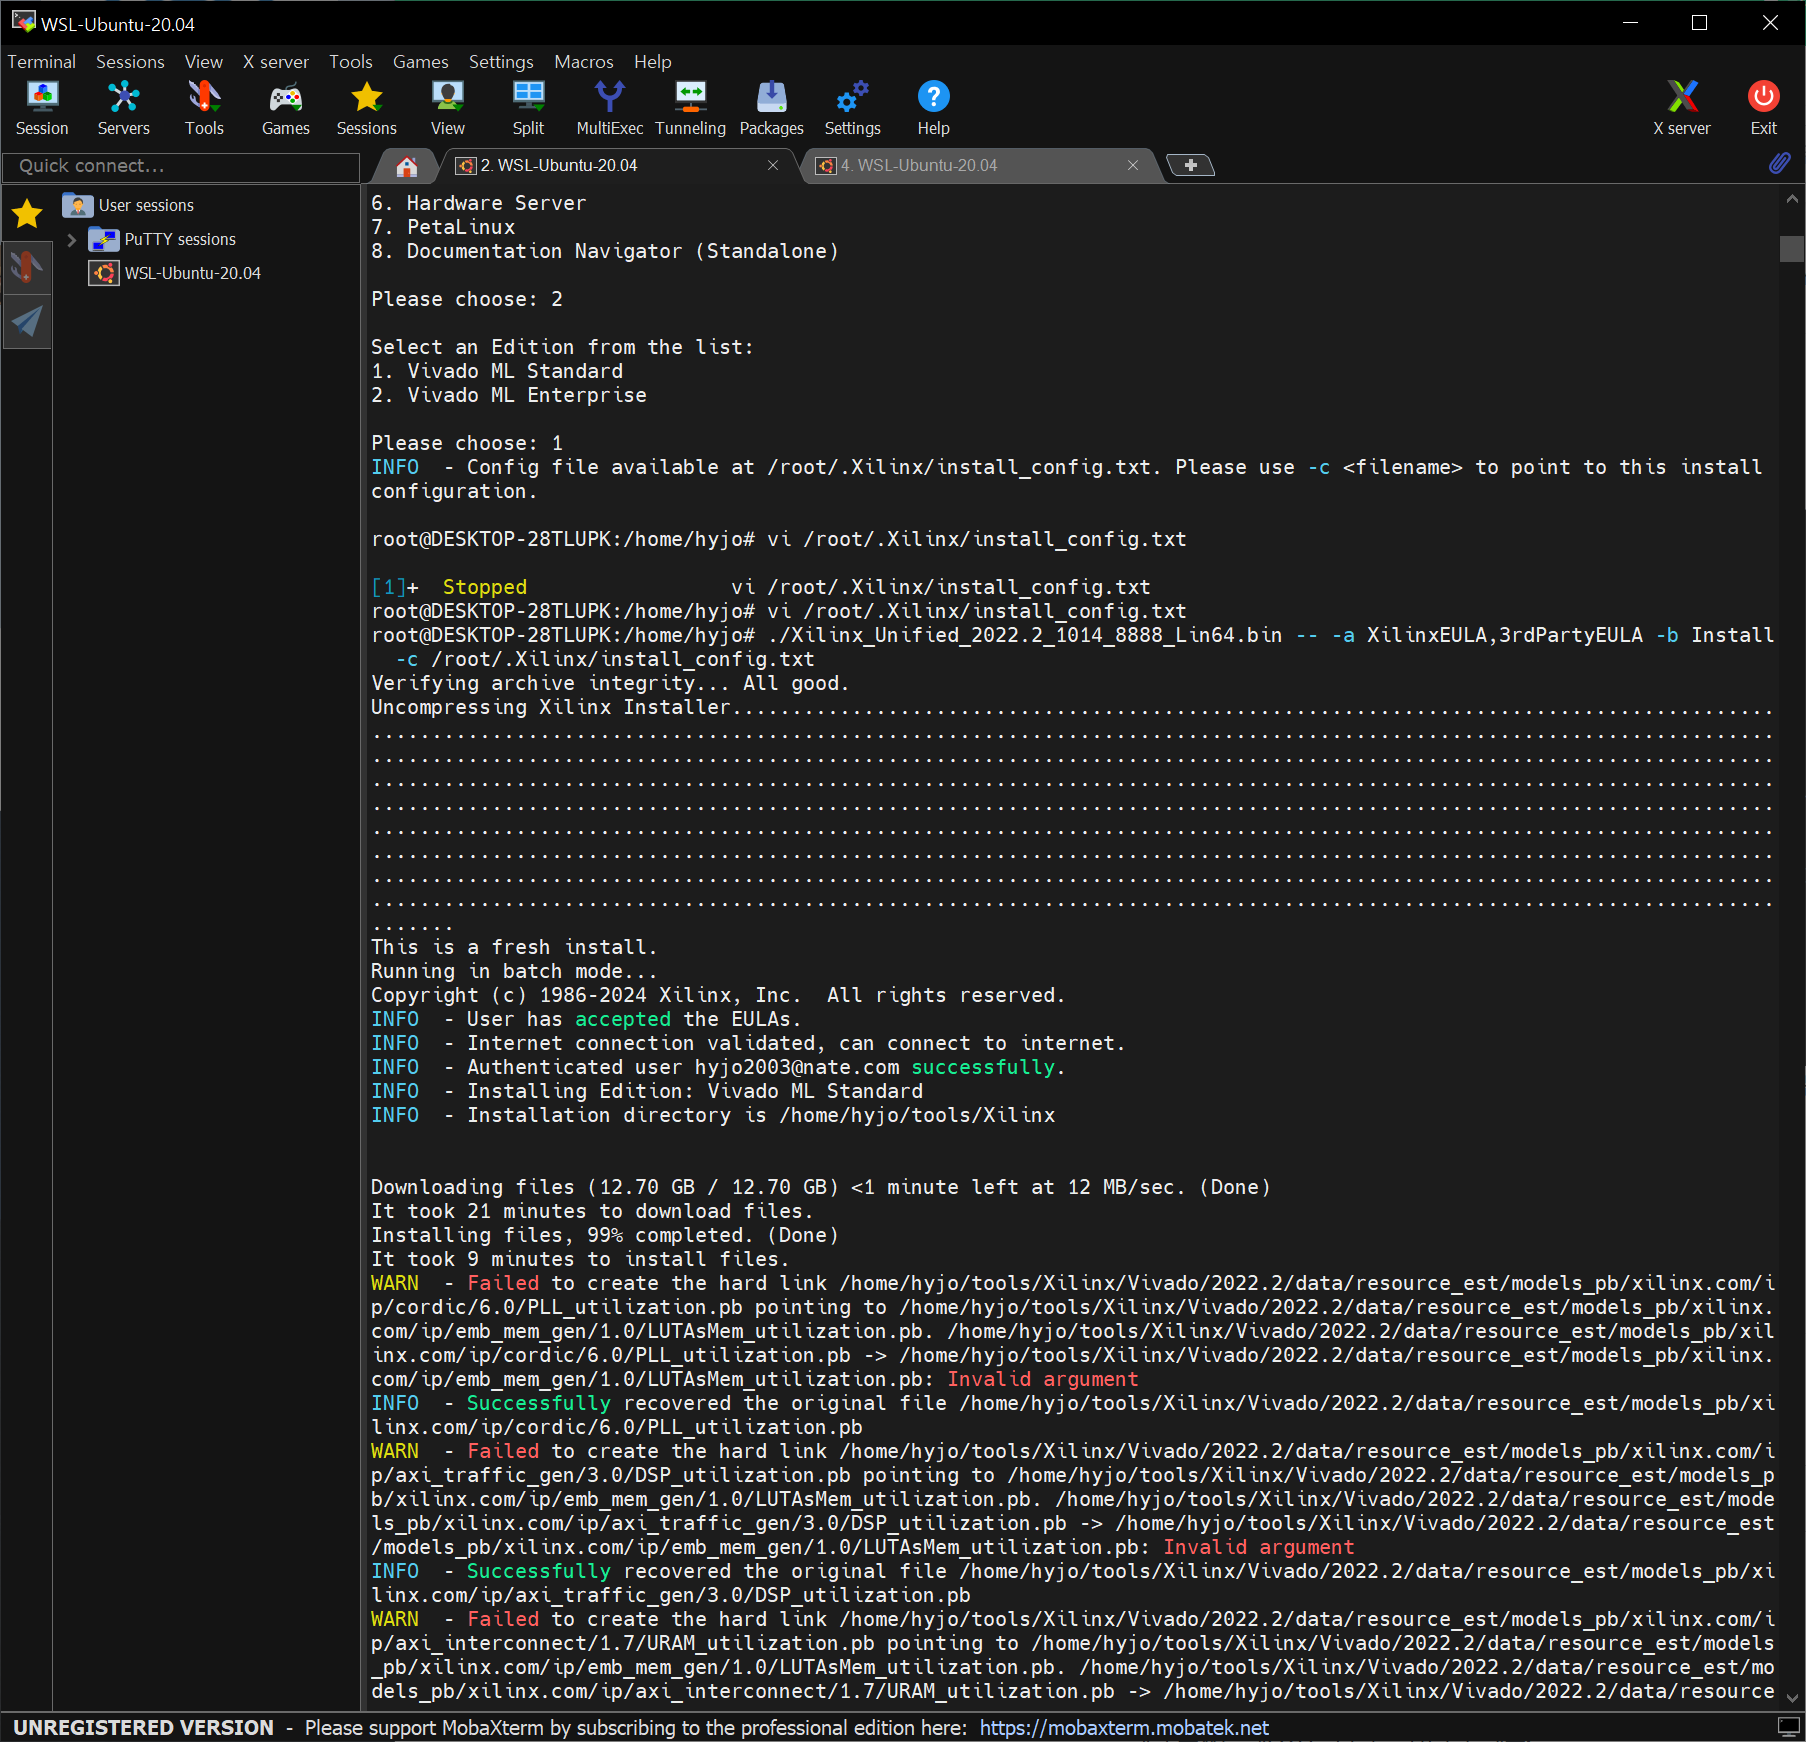Click the red Exit power icon
This screenshot has width=1806, height=1742.
click(x=1763, y=108)
